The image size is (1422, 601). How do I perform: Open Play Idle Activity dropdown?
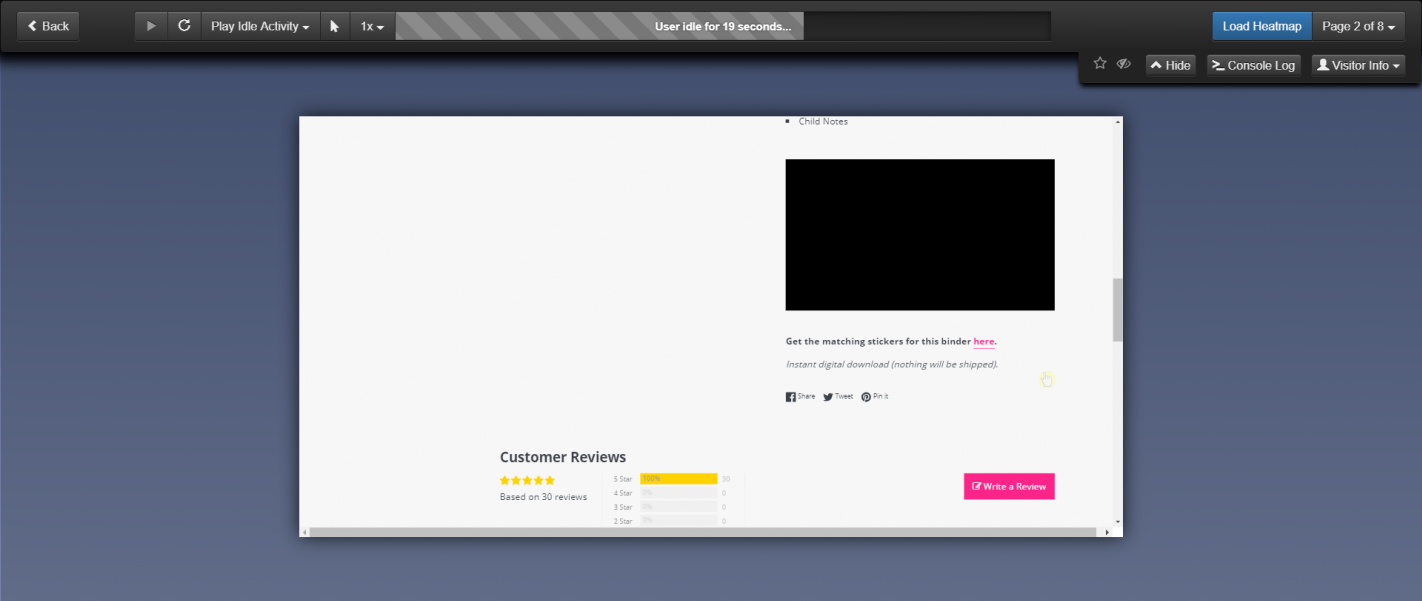click(x=260, y=26)
